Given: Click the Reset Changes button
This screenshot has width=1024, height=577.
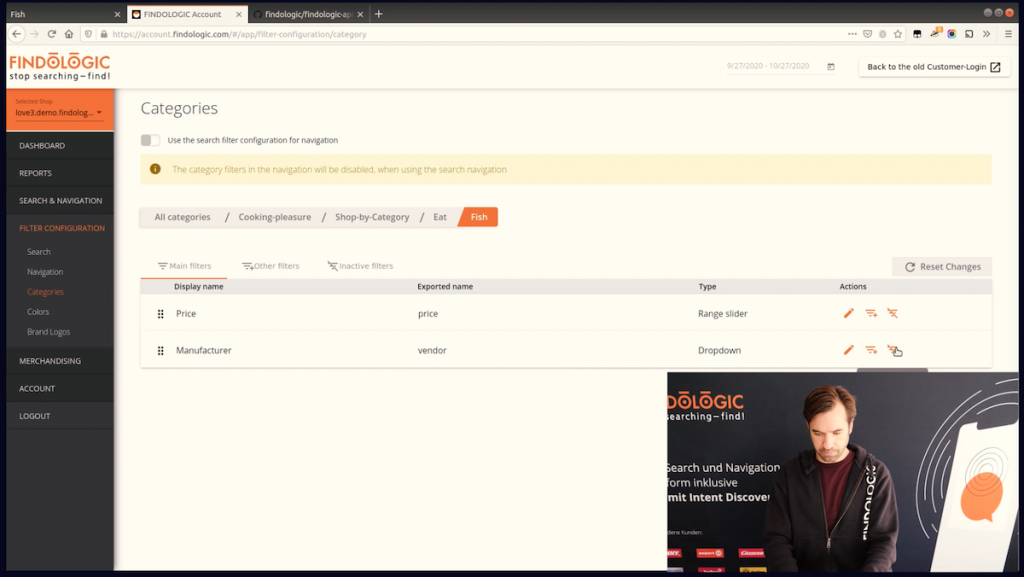Looking at the screenshot, I should [x=942, y=266].
